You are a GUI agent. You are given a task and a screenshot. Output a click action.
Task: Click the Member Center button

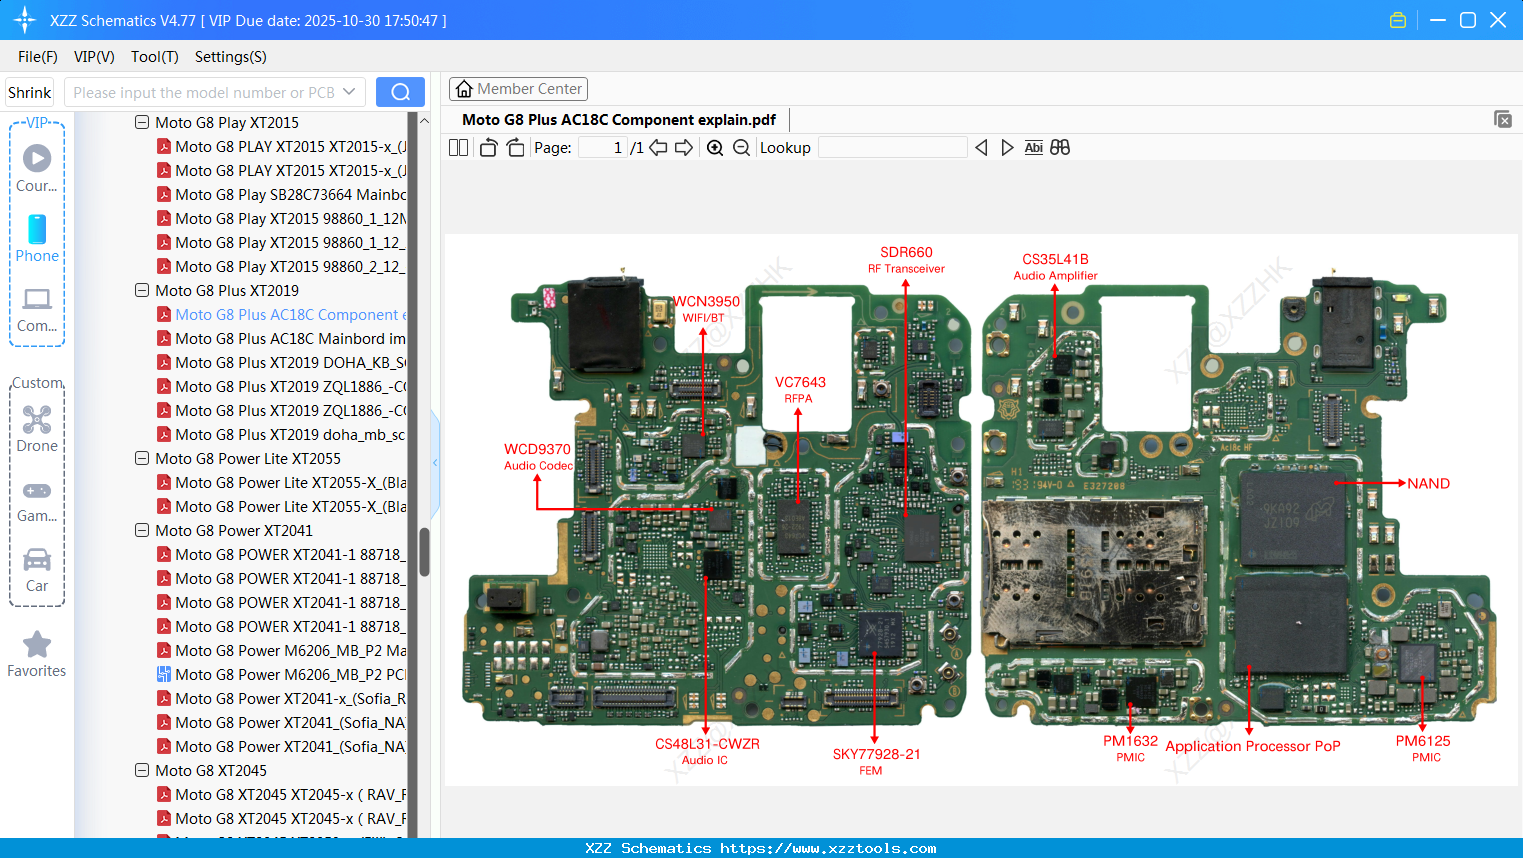[x=518, y=88]
